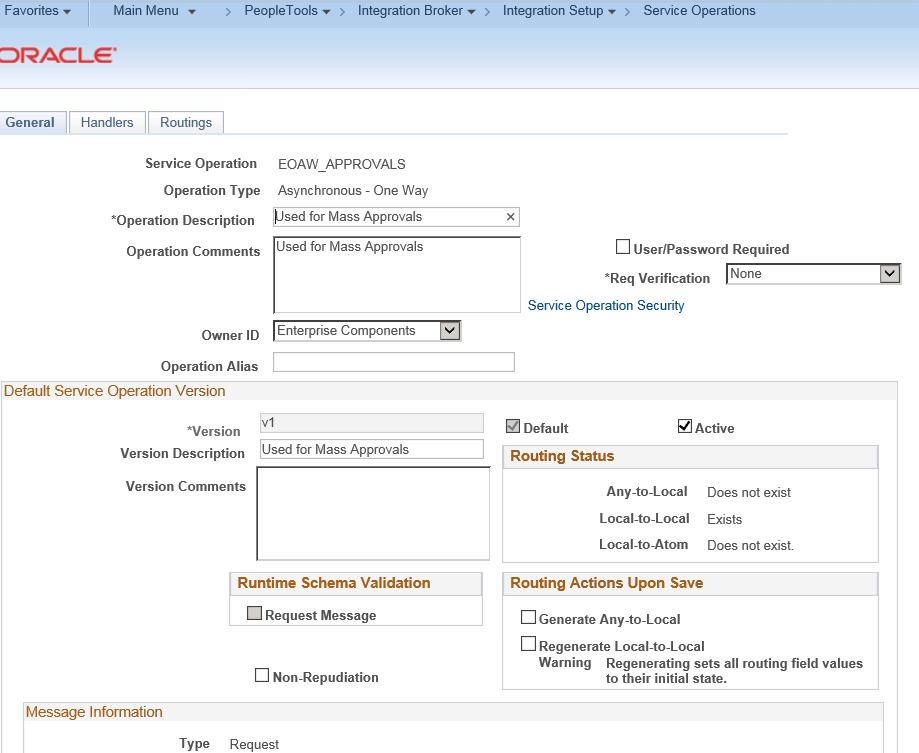Click the Routing Status section header
919x753 pixels.
pyautogui.click(x=562, y=456)
